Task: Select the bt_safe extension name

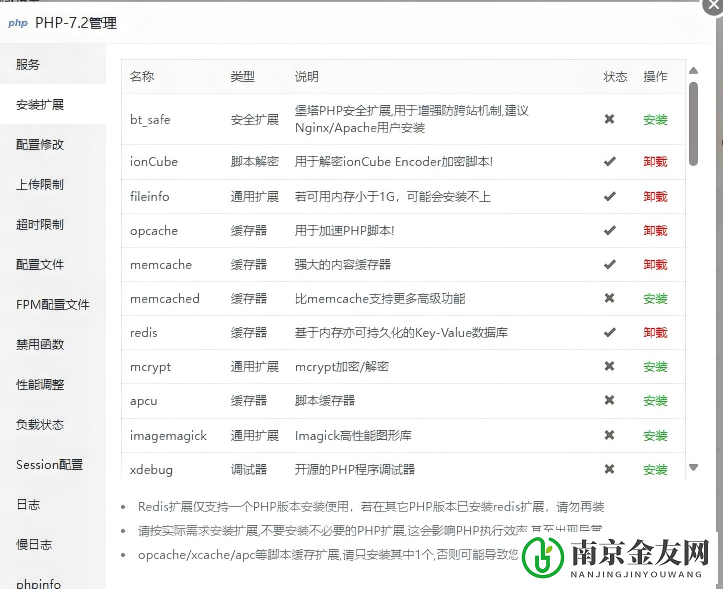Action: (150, 120)
